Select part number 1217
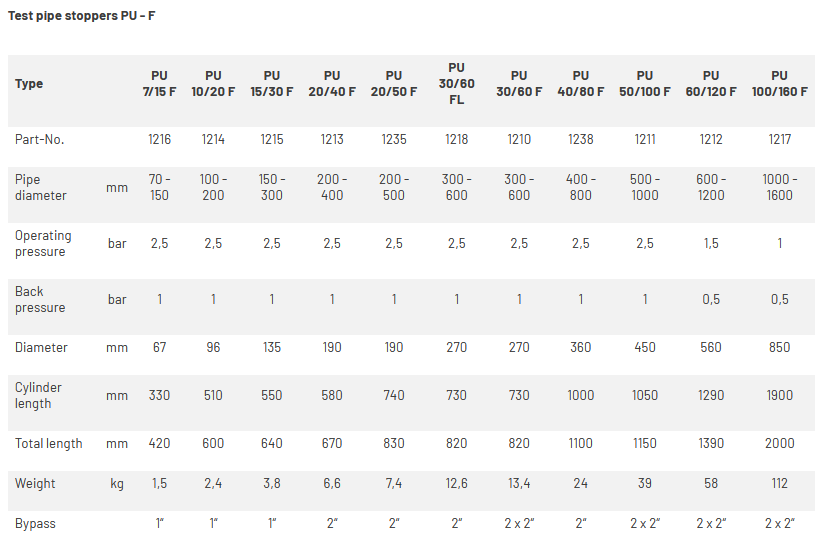 tap(780, 139)
